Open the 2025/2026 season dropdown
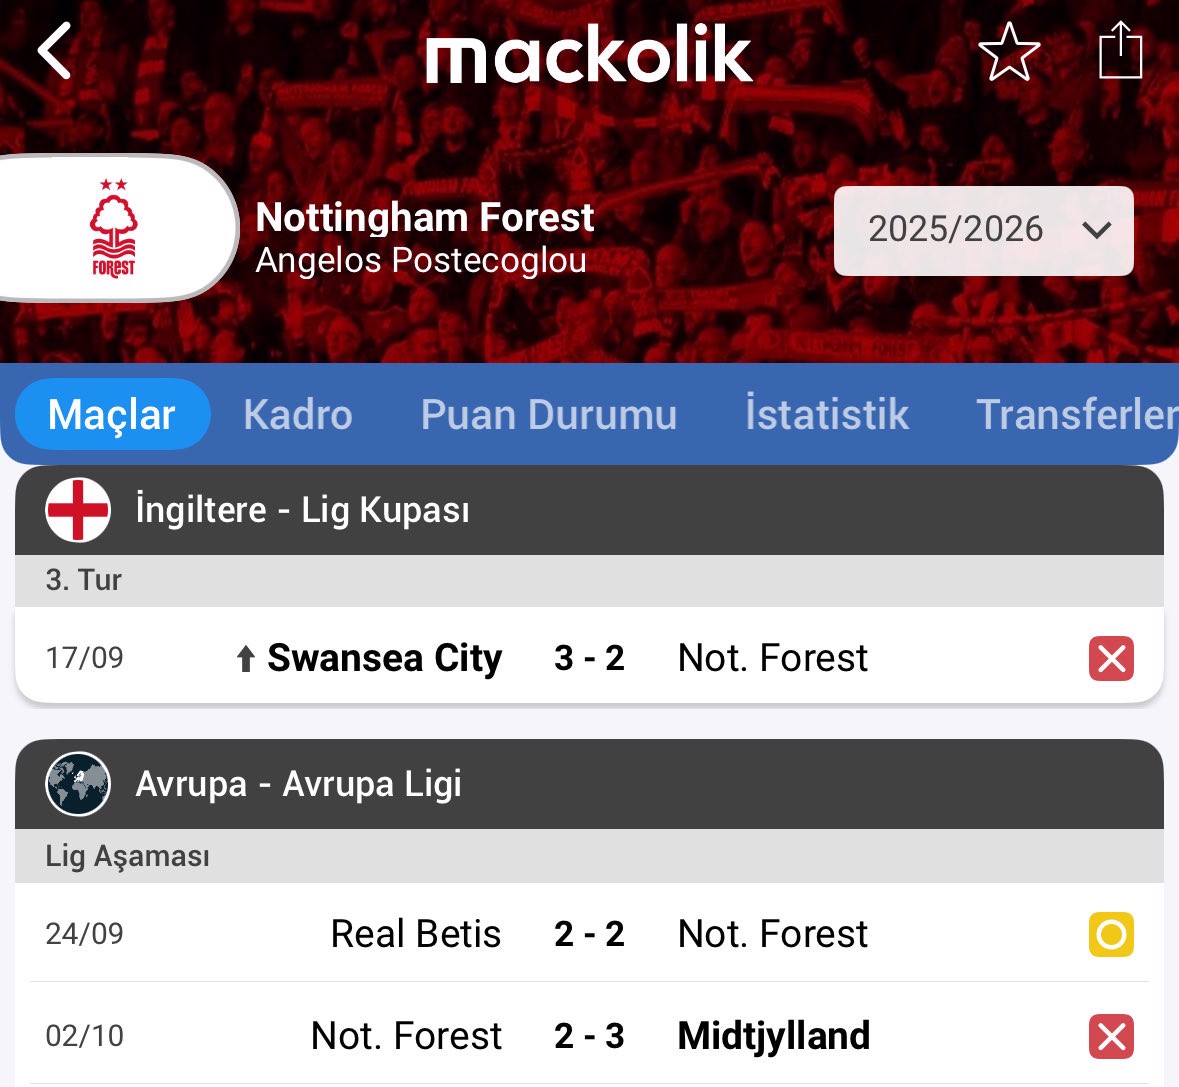 pyautogui.click(x=955, y=230)
